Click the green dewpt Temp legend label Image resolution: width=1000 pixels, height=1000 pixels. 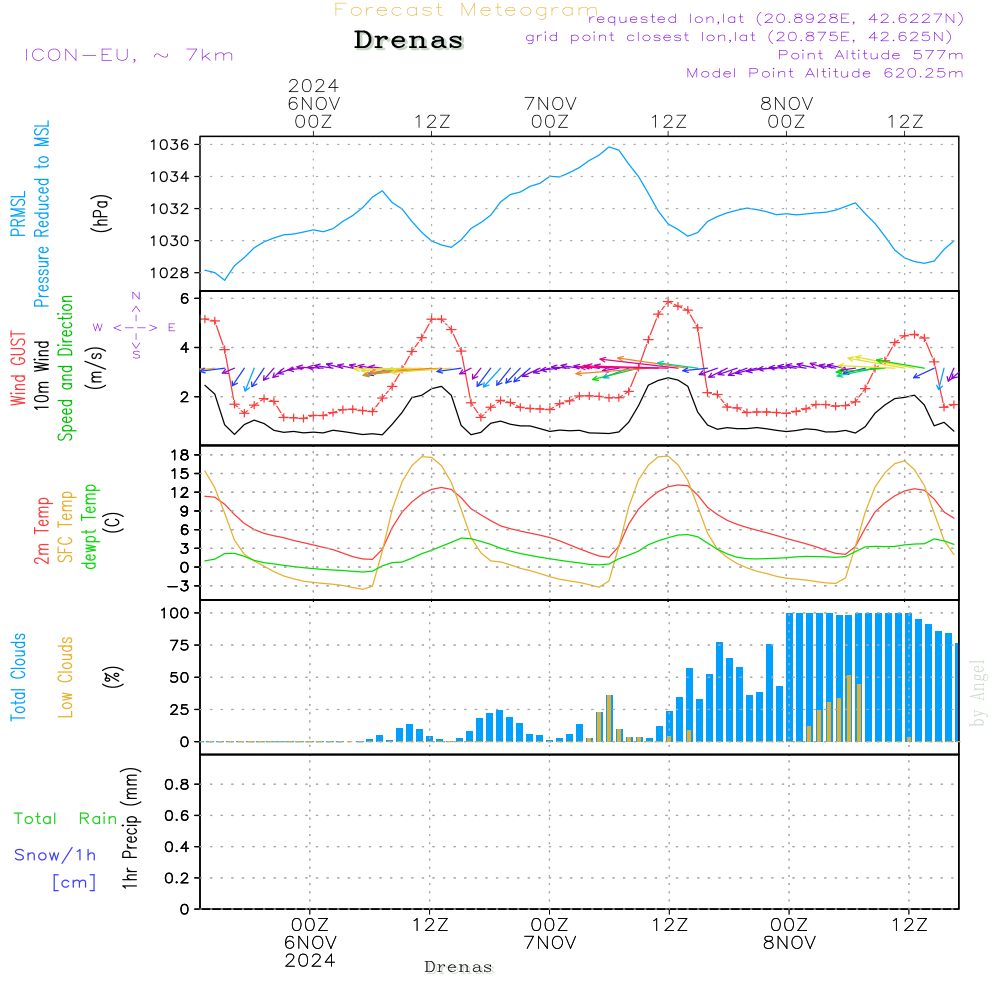pyautogui.click(x=90, y=527)
